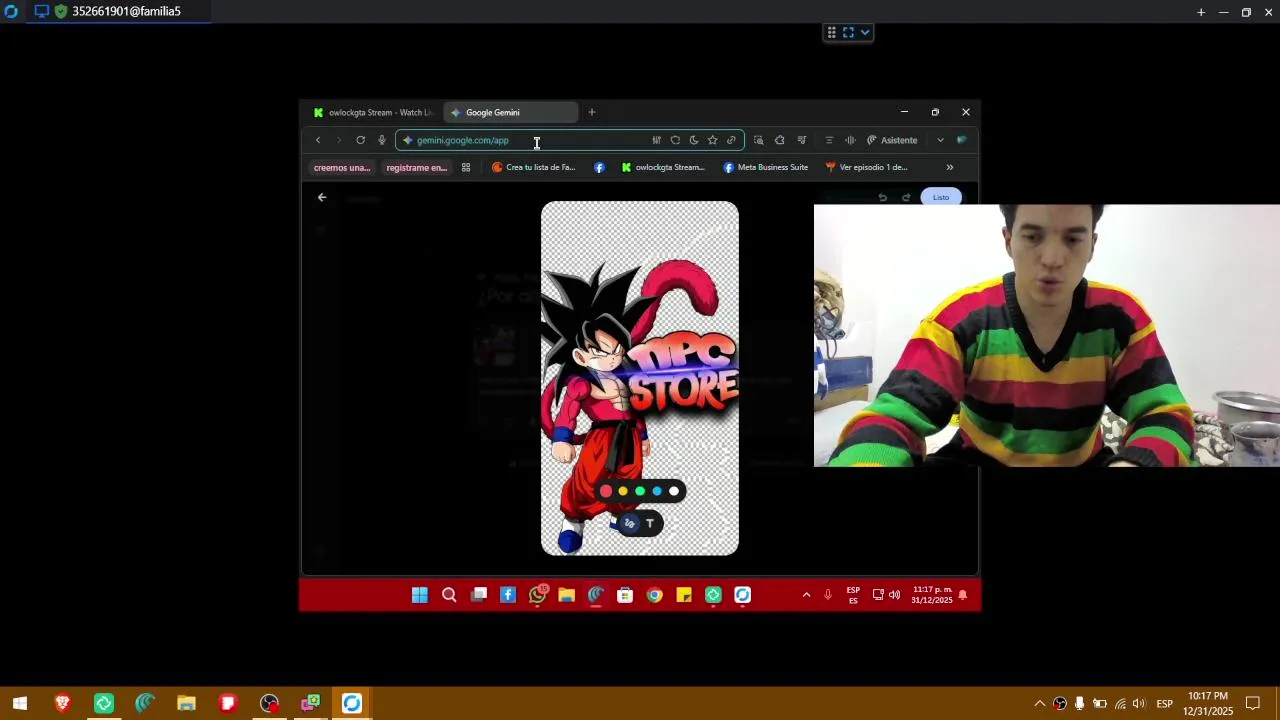Toggle fullscreen in remote session toolbar
The width and height of the screenshot is (1280, 720).
click(848, 32)
